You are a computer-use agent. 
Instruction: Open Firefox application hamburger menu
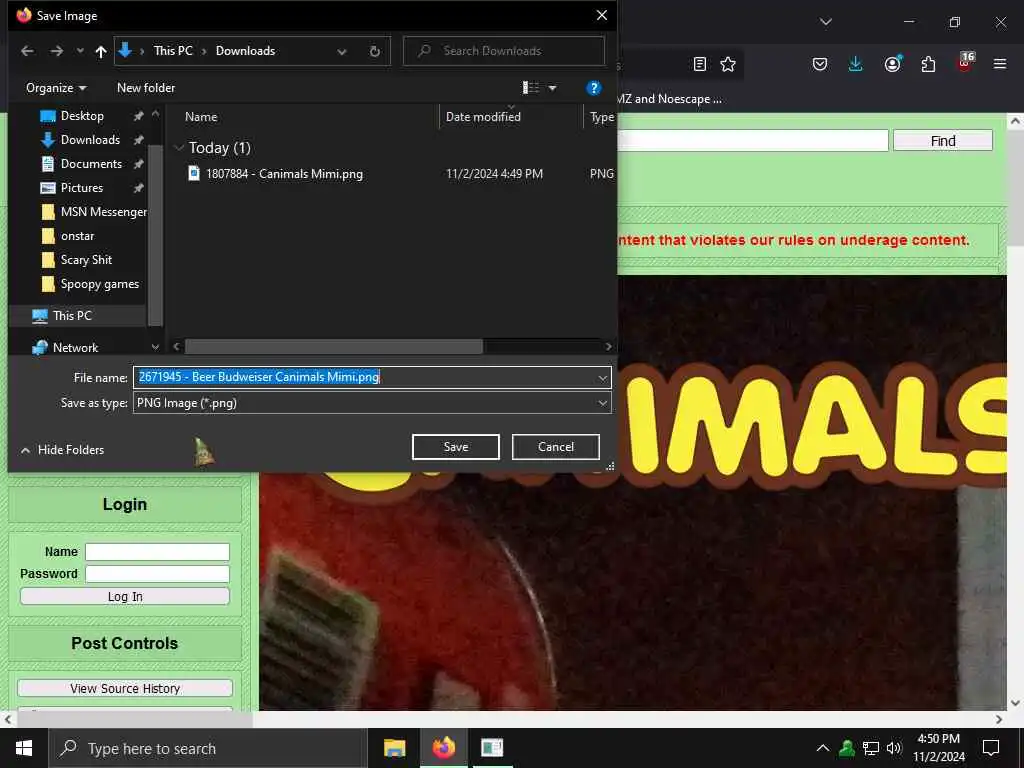tap(999, 64)
